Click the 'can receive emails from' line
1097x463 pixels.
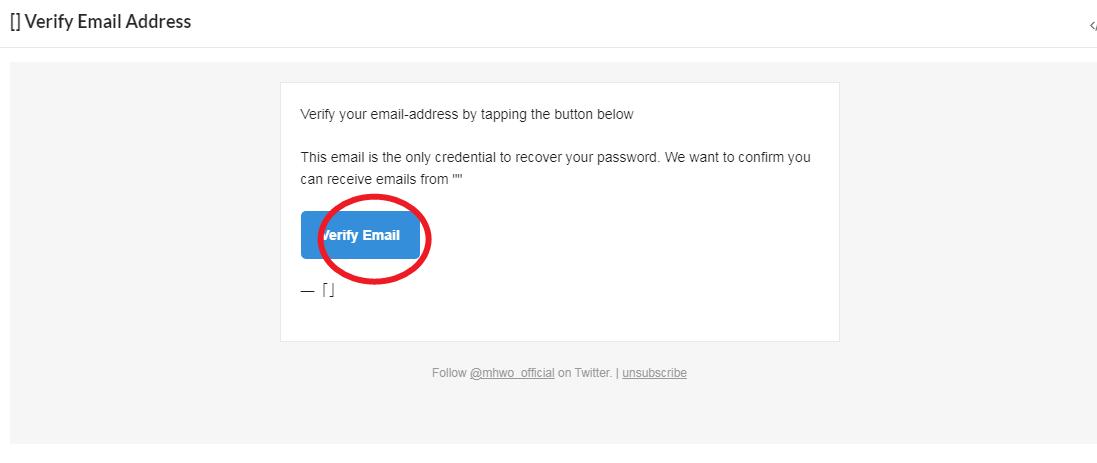coord(374,179)
